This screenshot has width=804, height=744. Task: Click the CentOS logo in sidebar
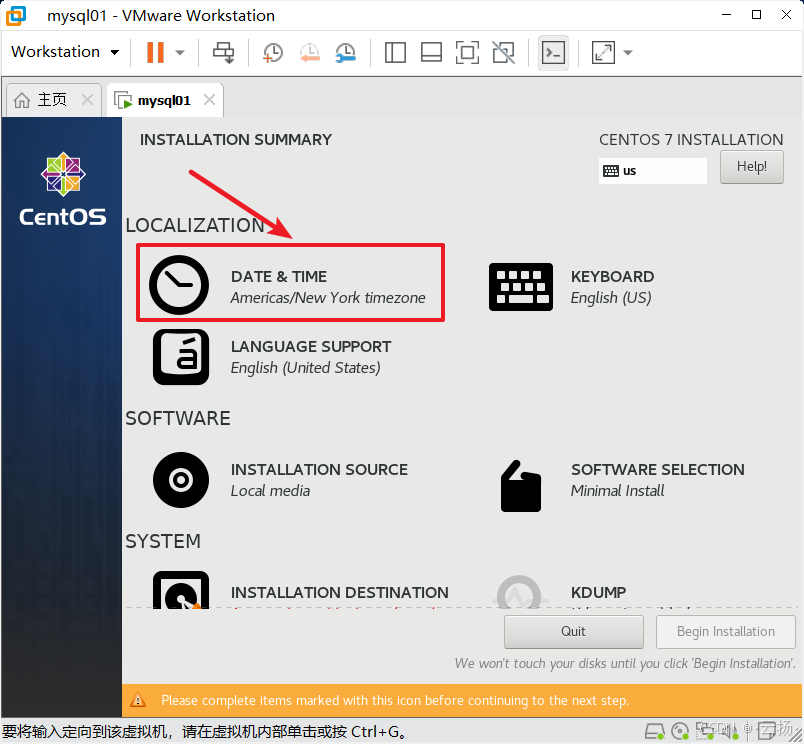click(63, 190)
